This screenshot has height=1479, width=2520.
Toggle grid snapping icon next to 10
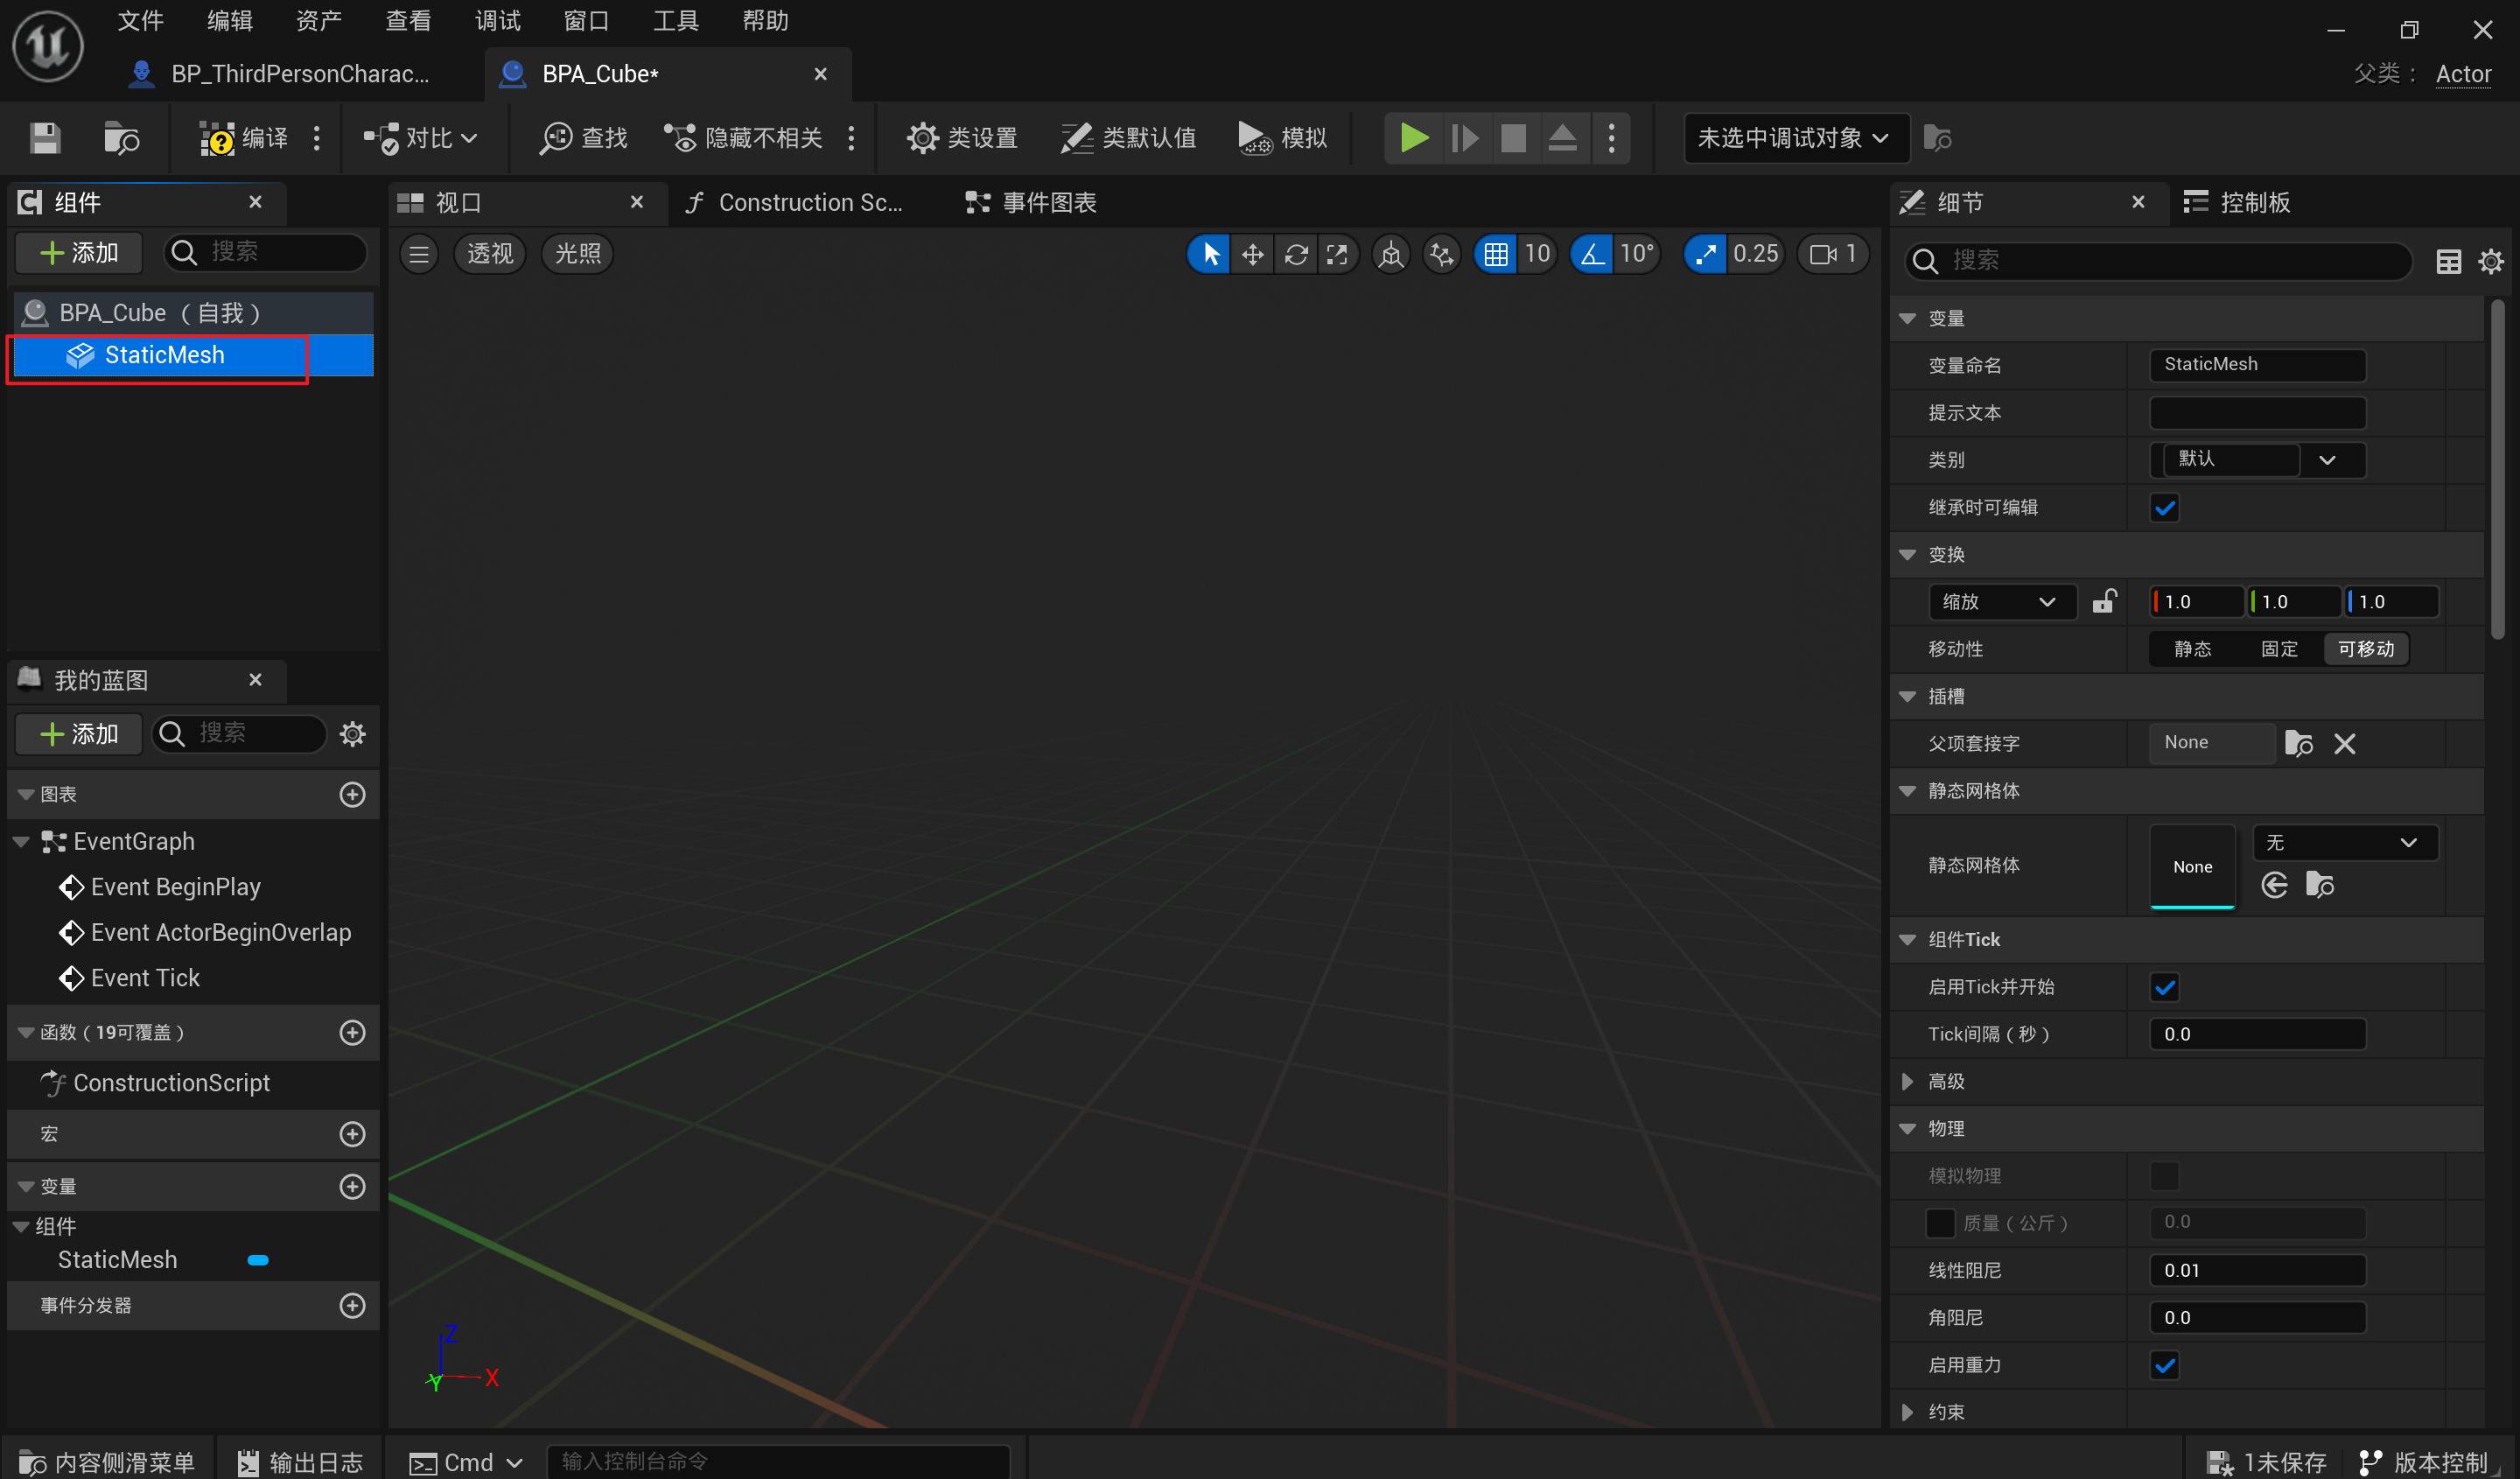coord(1496,254)
